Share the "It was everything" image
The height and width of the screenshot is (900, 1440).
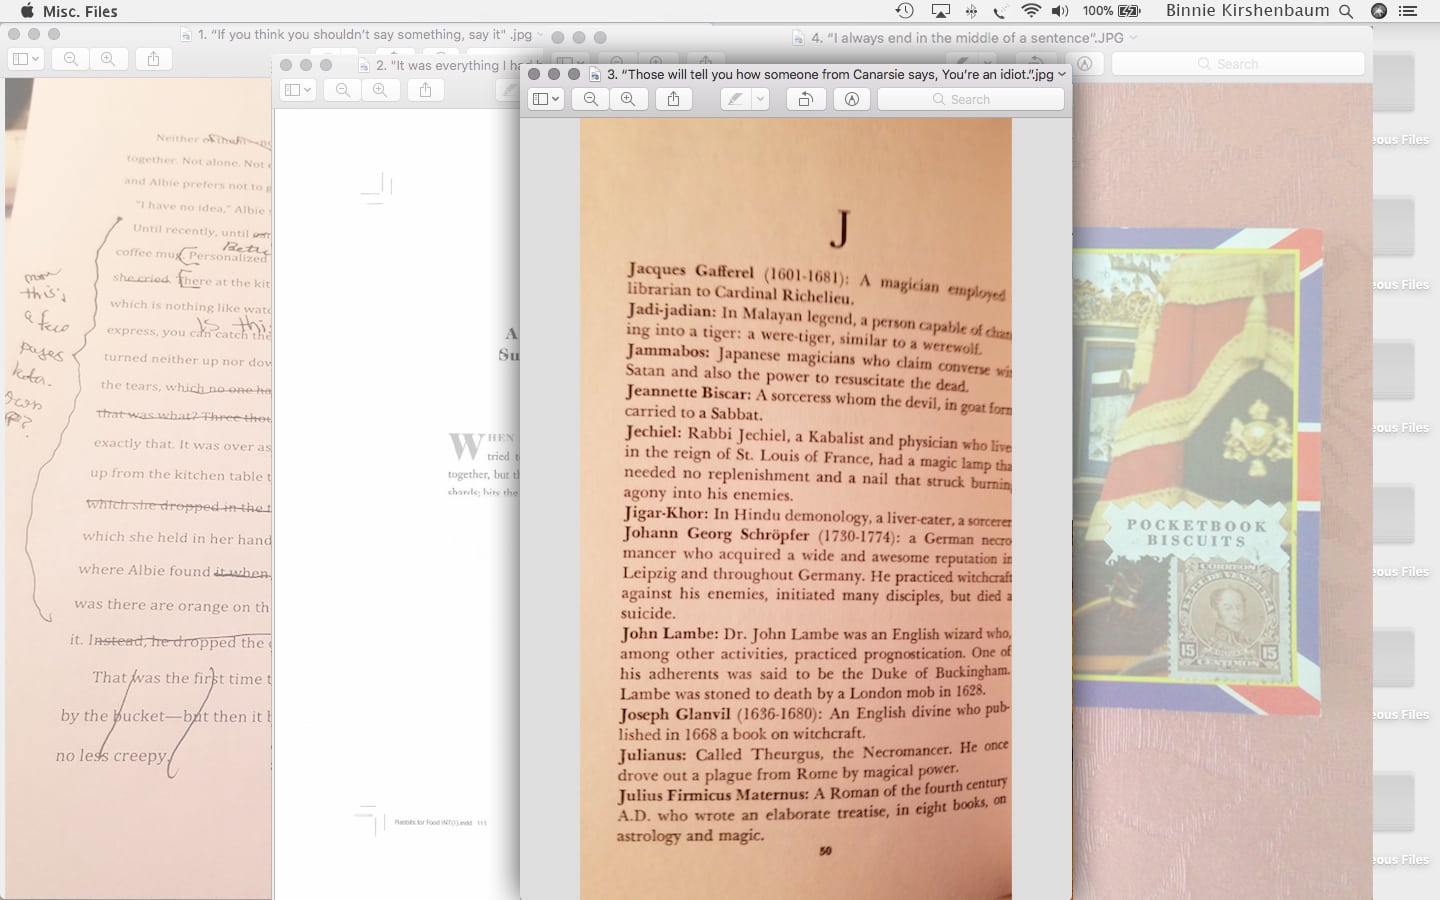[x=426, y=90]
